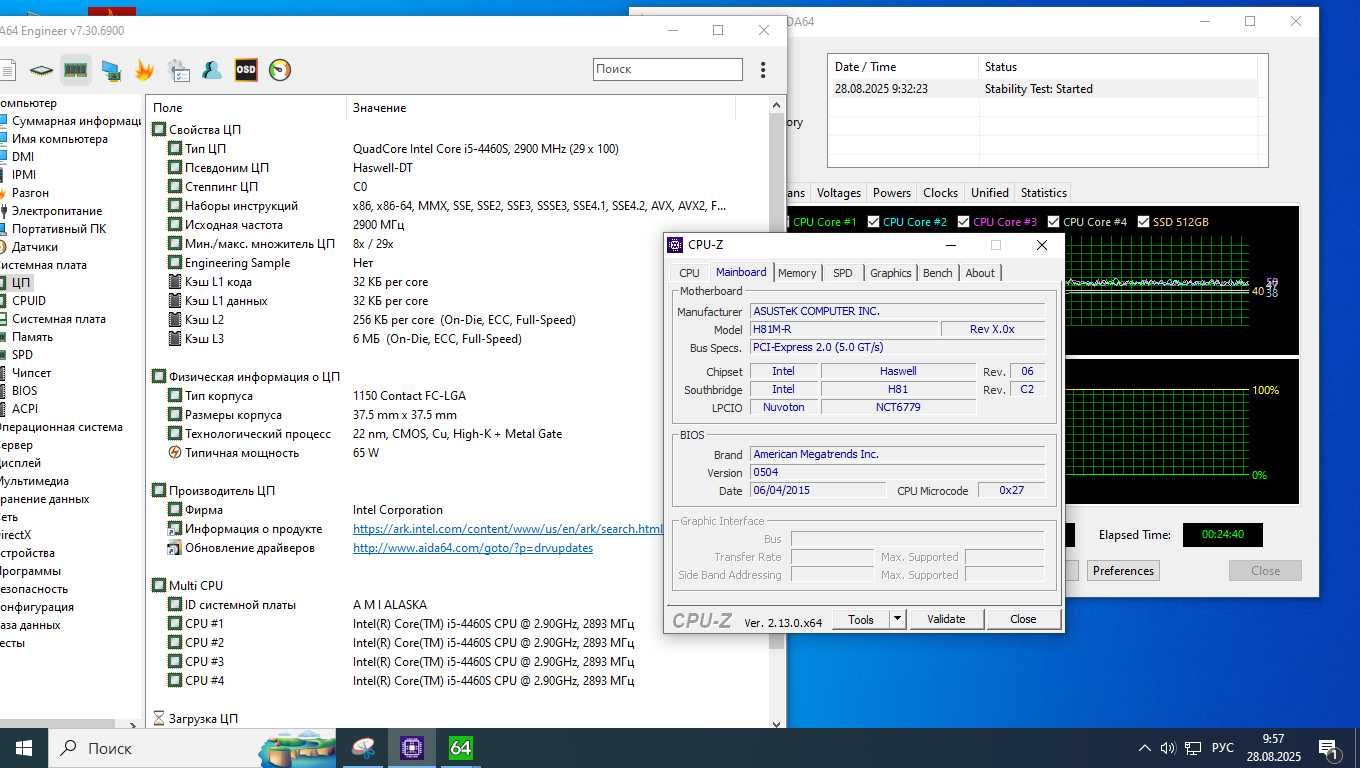The image size is (1360, 768).
Task: Switch to the Bench tab in CPU-Z
Action: (937, 273)
